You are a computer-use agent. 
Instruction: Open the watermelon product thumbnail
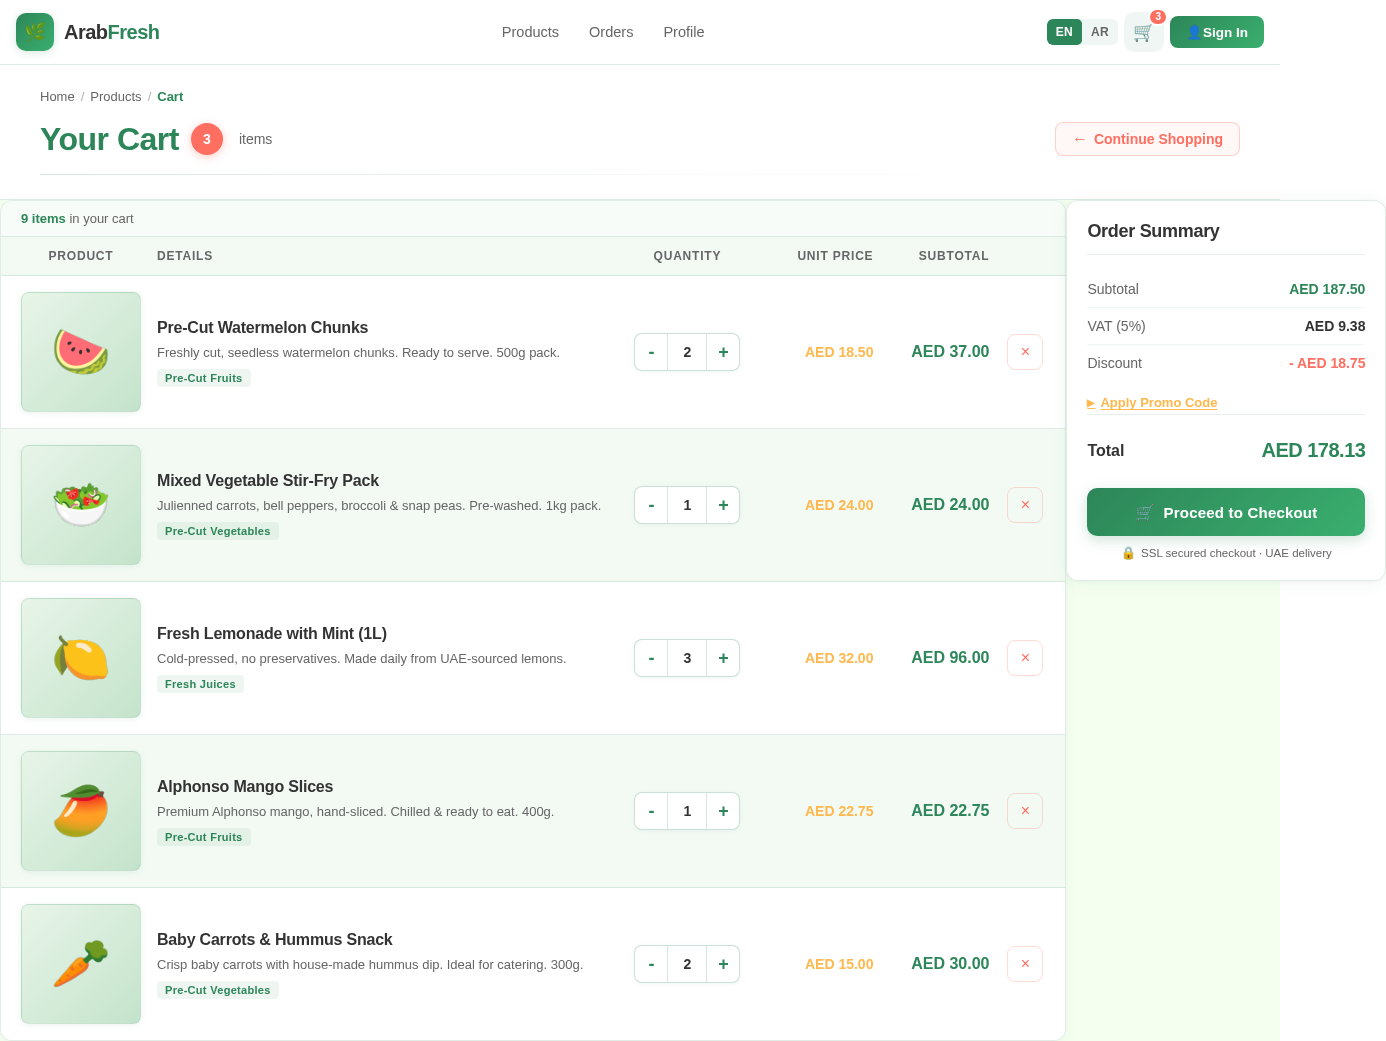[81, 352]
